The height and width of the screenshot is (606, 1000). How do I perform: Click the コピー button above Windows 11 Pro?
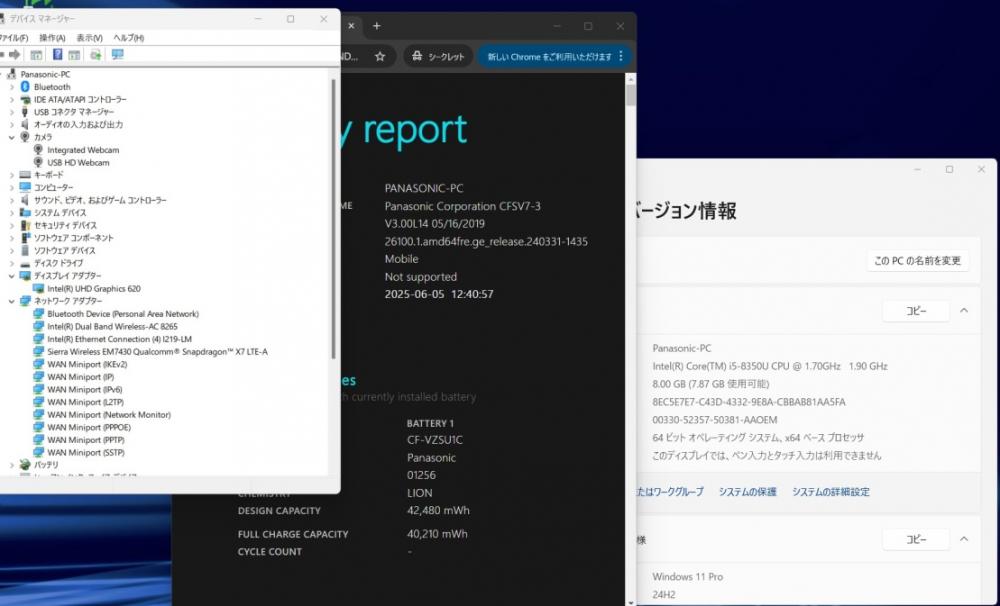coord(916,539)
